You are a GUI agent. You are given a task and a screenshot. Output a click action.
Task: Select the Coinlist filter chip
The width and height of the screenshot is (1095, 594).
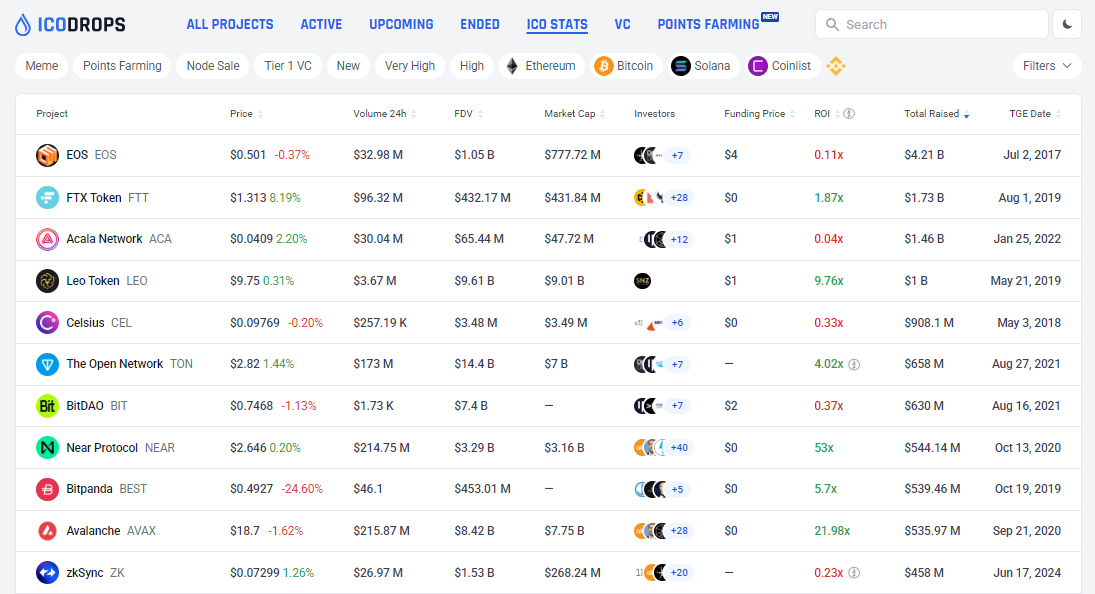pyautogui.click(x=779, y=66)
